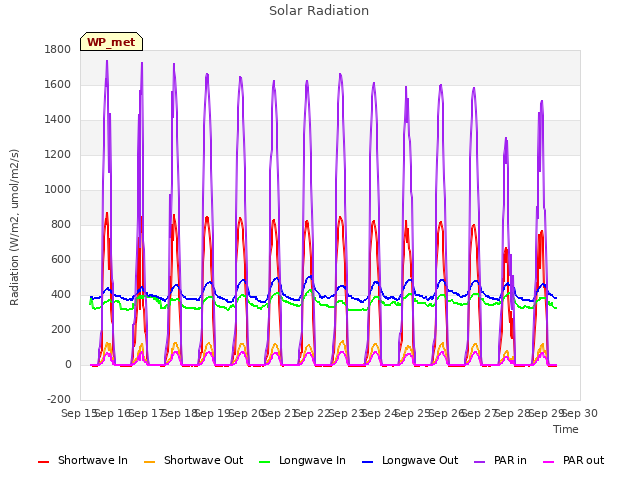Click the Solar Radiation chart title
Screen dimensions: 640x480
coord(319,11)
